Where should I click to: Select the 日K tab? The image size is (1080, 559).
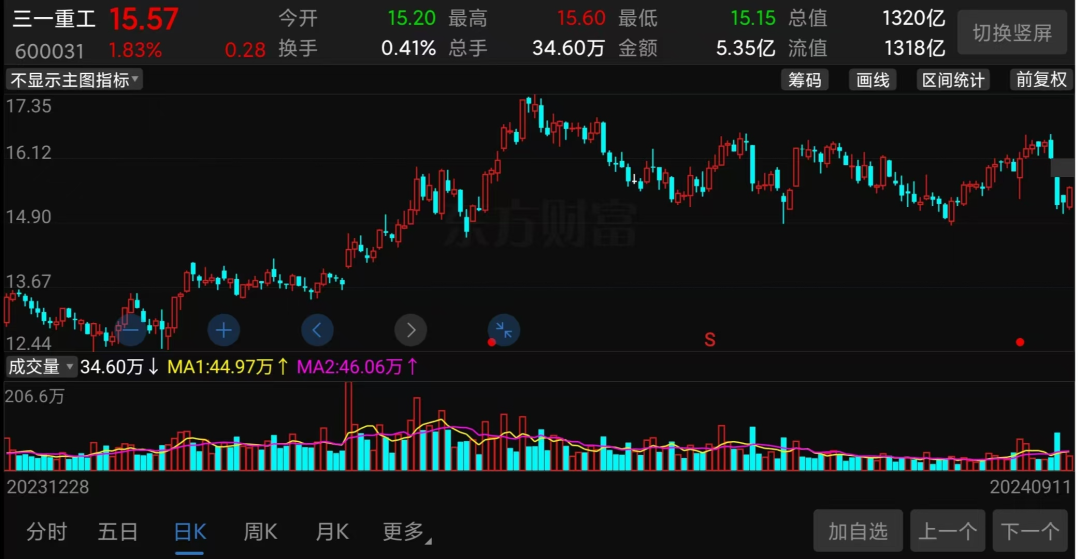click(x=190, y=531)
